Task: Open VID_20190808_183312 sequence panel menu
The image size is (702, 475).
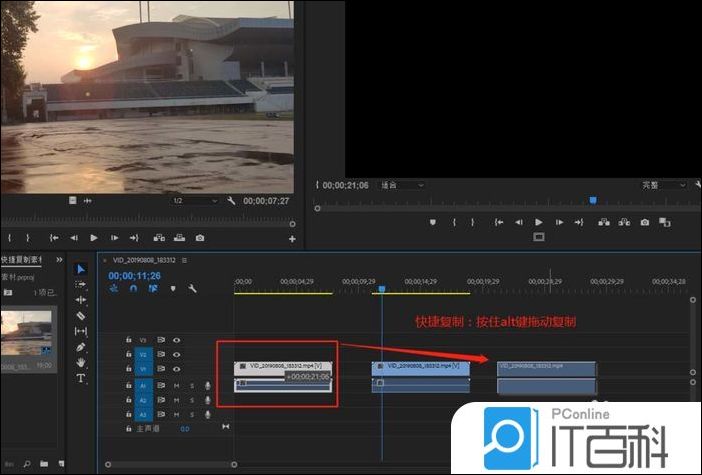Action: pos(185,260)
